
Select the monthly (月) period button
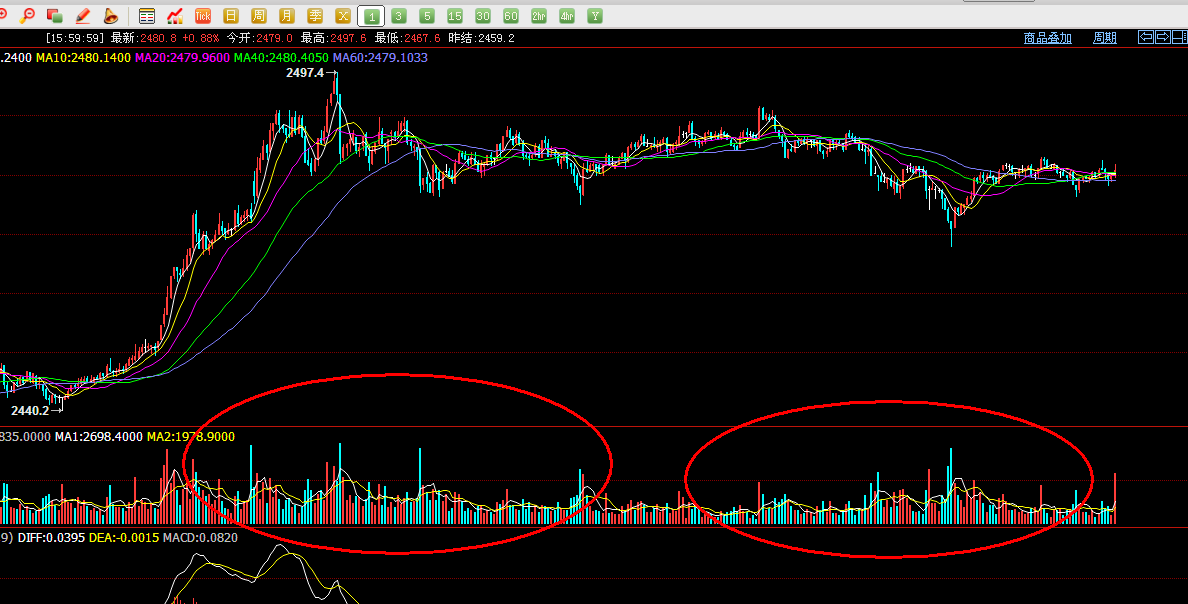tap(286, 16)
